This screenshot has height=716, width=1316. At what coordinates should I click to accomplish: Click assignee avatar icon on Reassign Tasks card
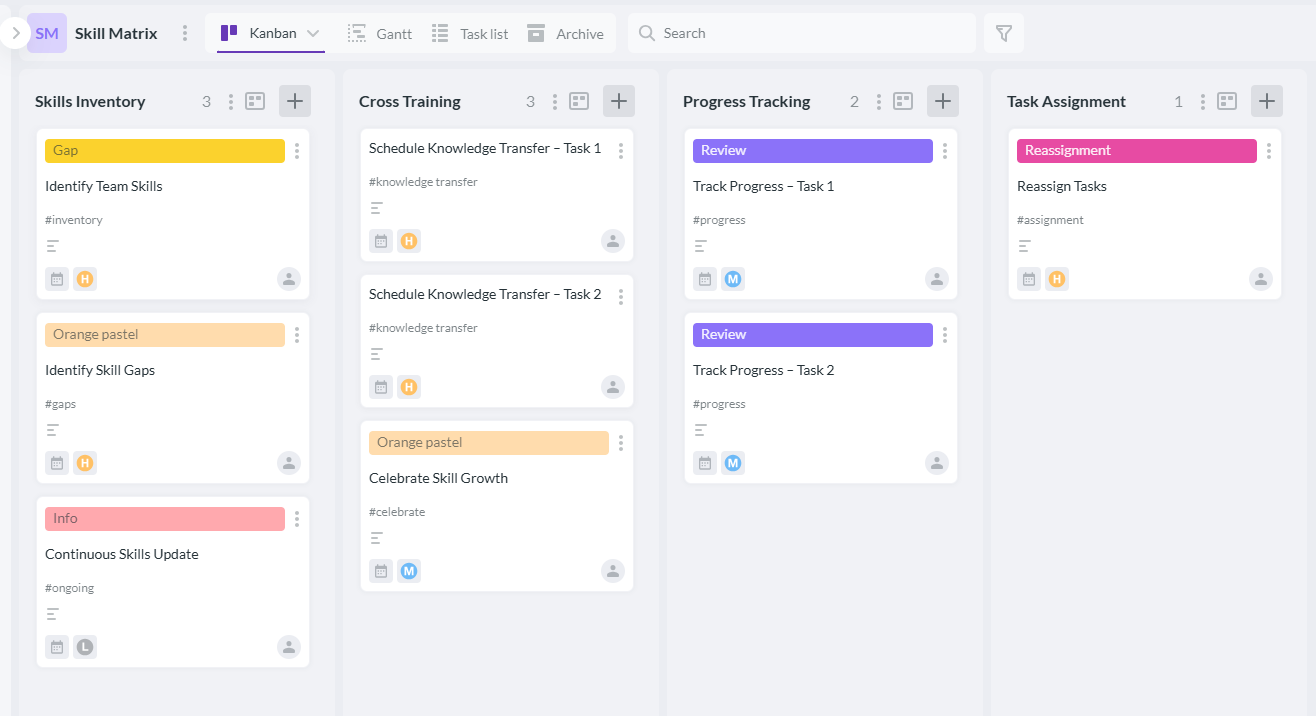pos(1261,279)
